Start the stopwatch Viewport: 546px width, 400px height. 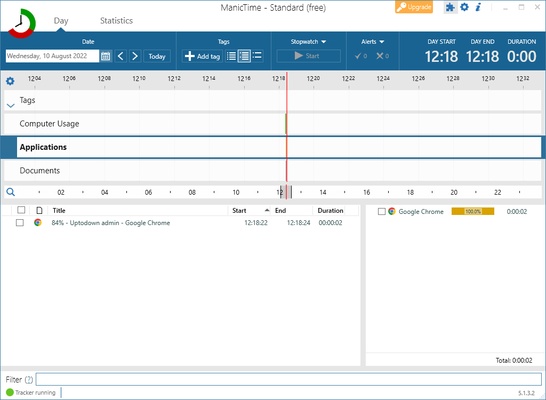point(308,56)
